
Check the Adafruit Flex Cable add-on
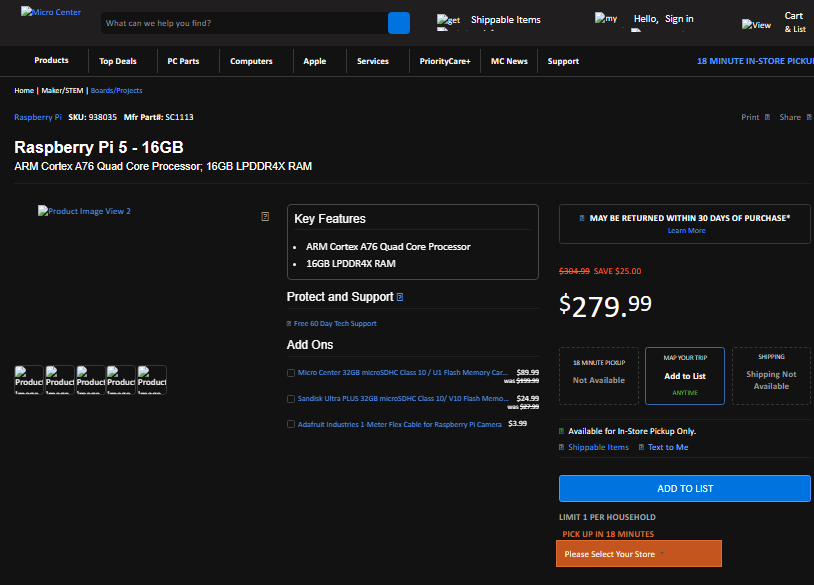click(x=291, y=424)
